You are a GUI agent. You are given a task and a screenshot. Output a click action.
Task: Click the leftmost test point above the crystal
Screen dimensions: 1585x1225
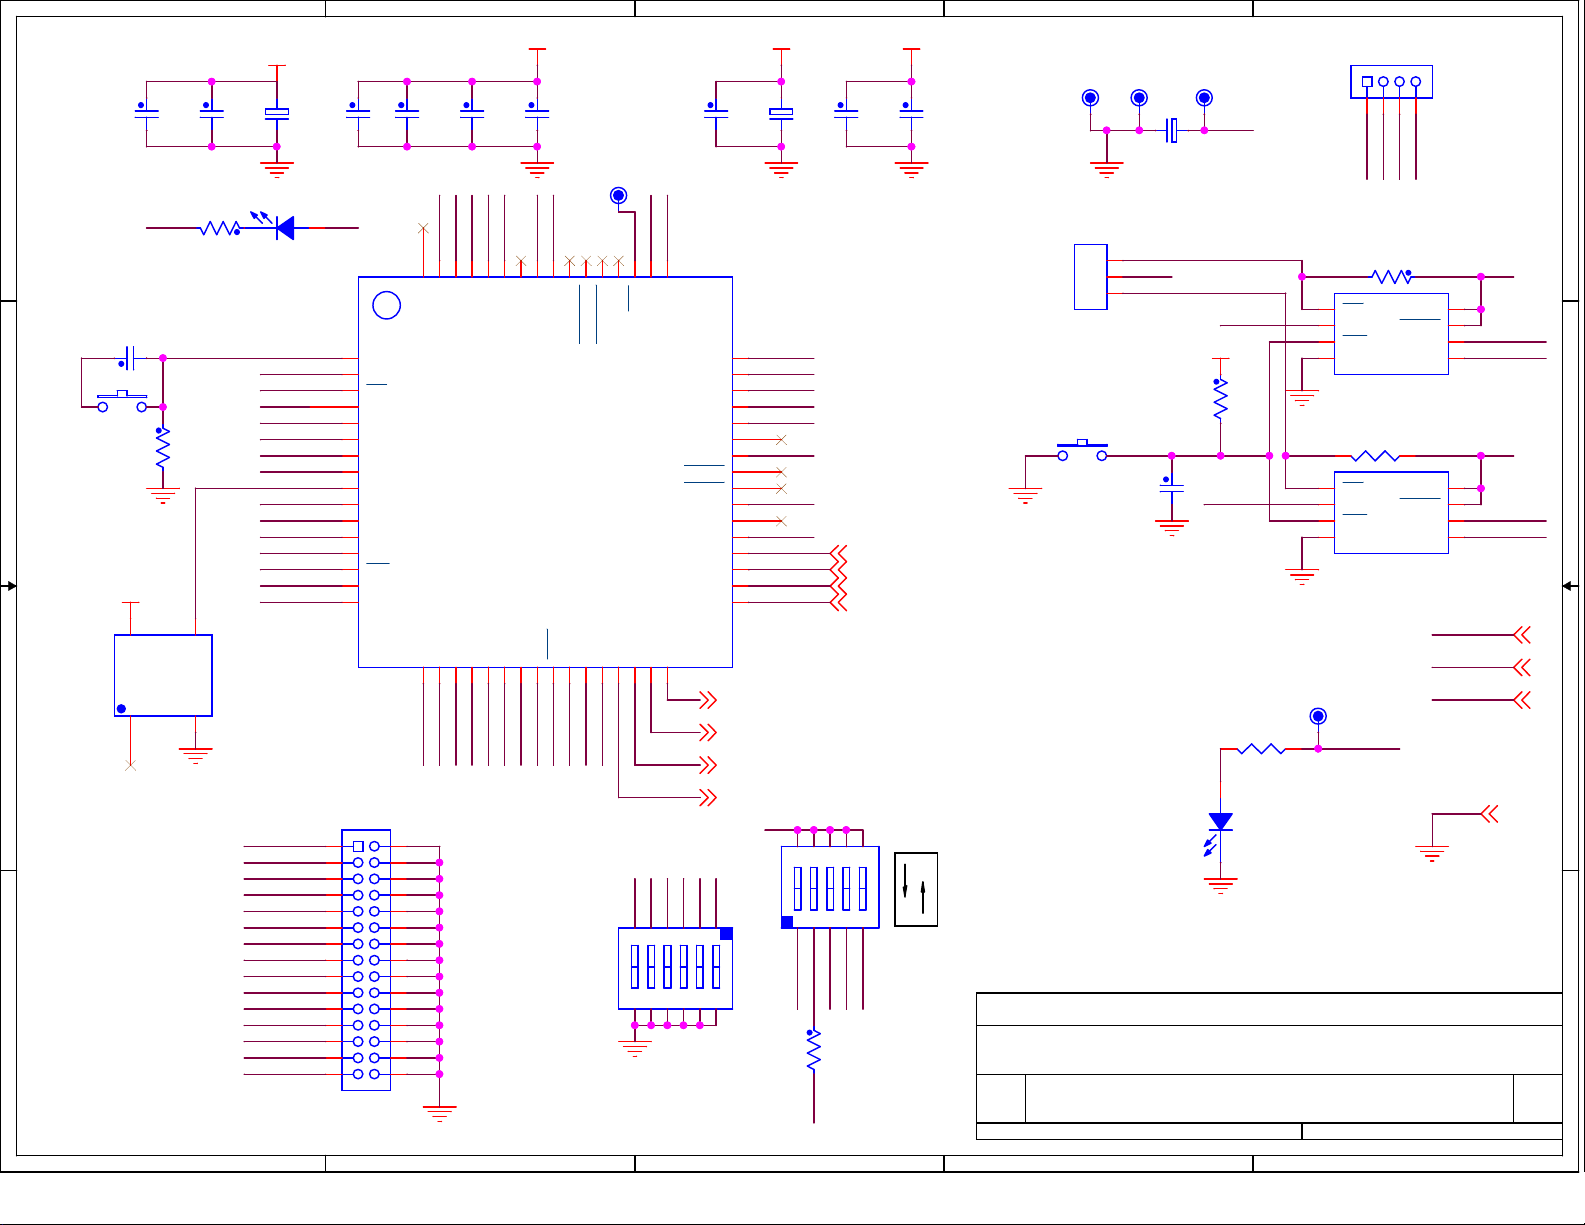pyautogui.click(x=1090, y=98)
